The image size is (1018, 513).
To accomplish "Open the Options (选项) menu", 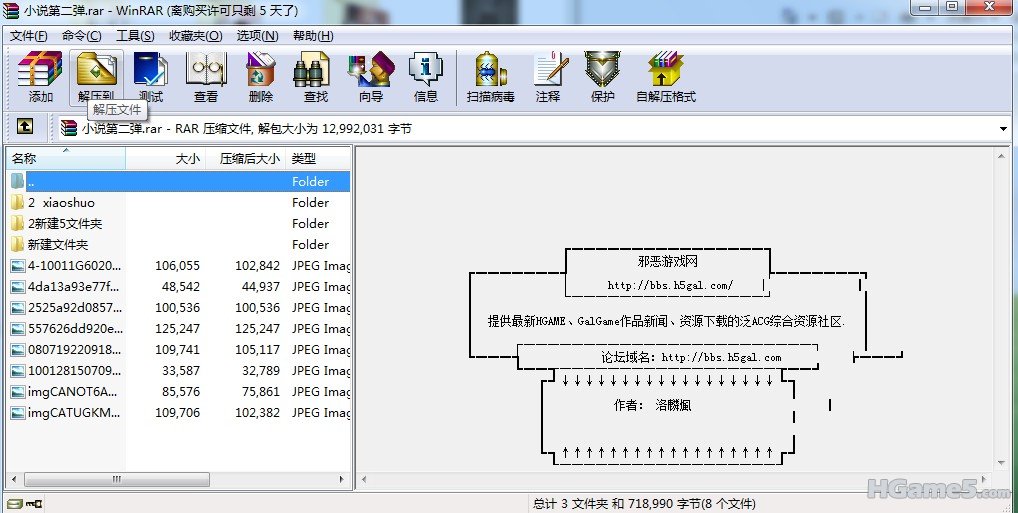I will 257,36.
